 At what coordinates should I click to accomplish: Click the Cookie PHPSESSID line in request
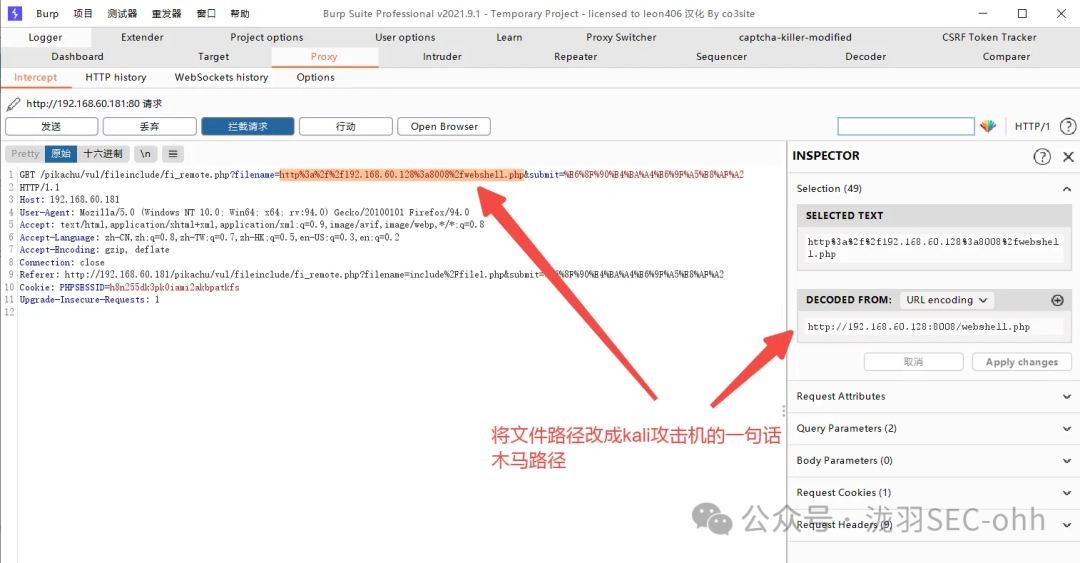129,287
